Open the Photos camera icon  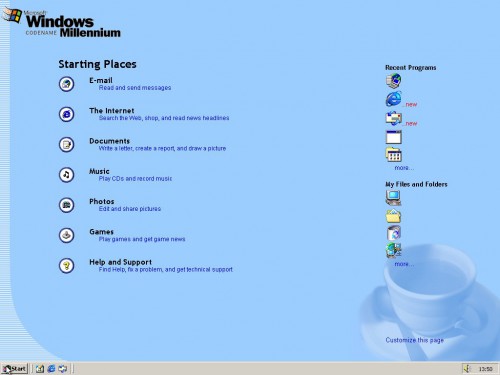[66, 205]
